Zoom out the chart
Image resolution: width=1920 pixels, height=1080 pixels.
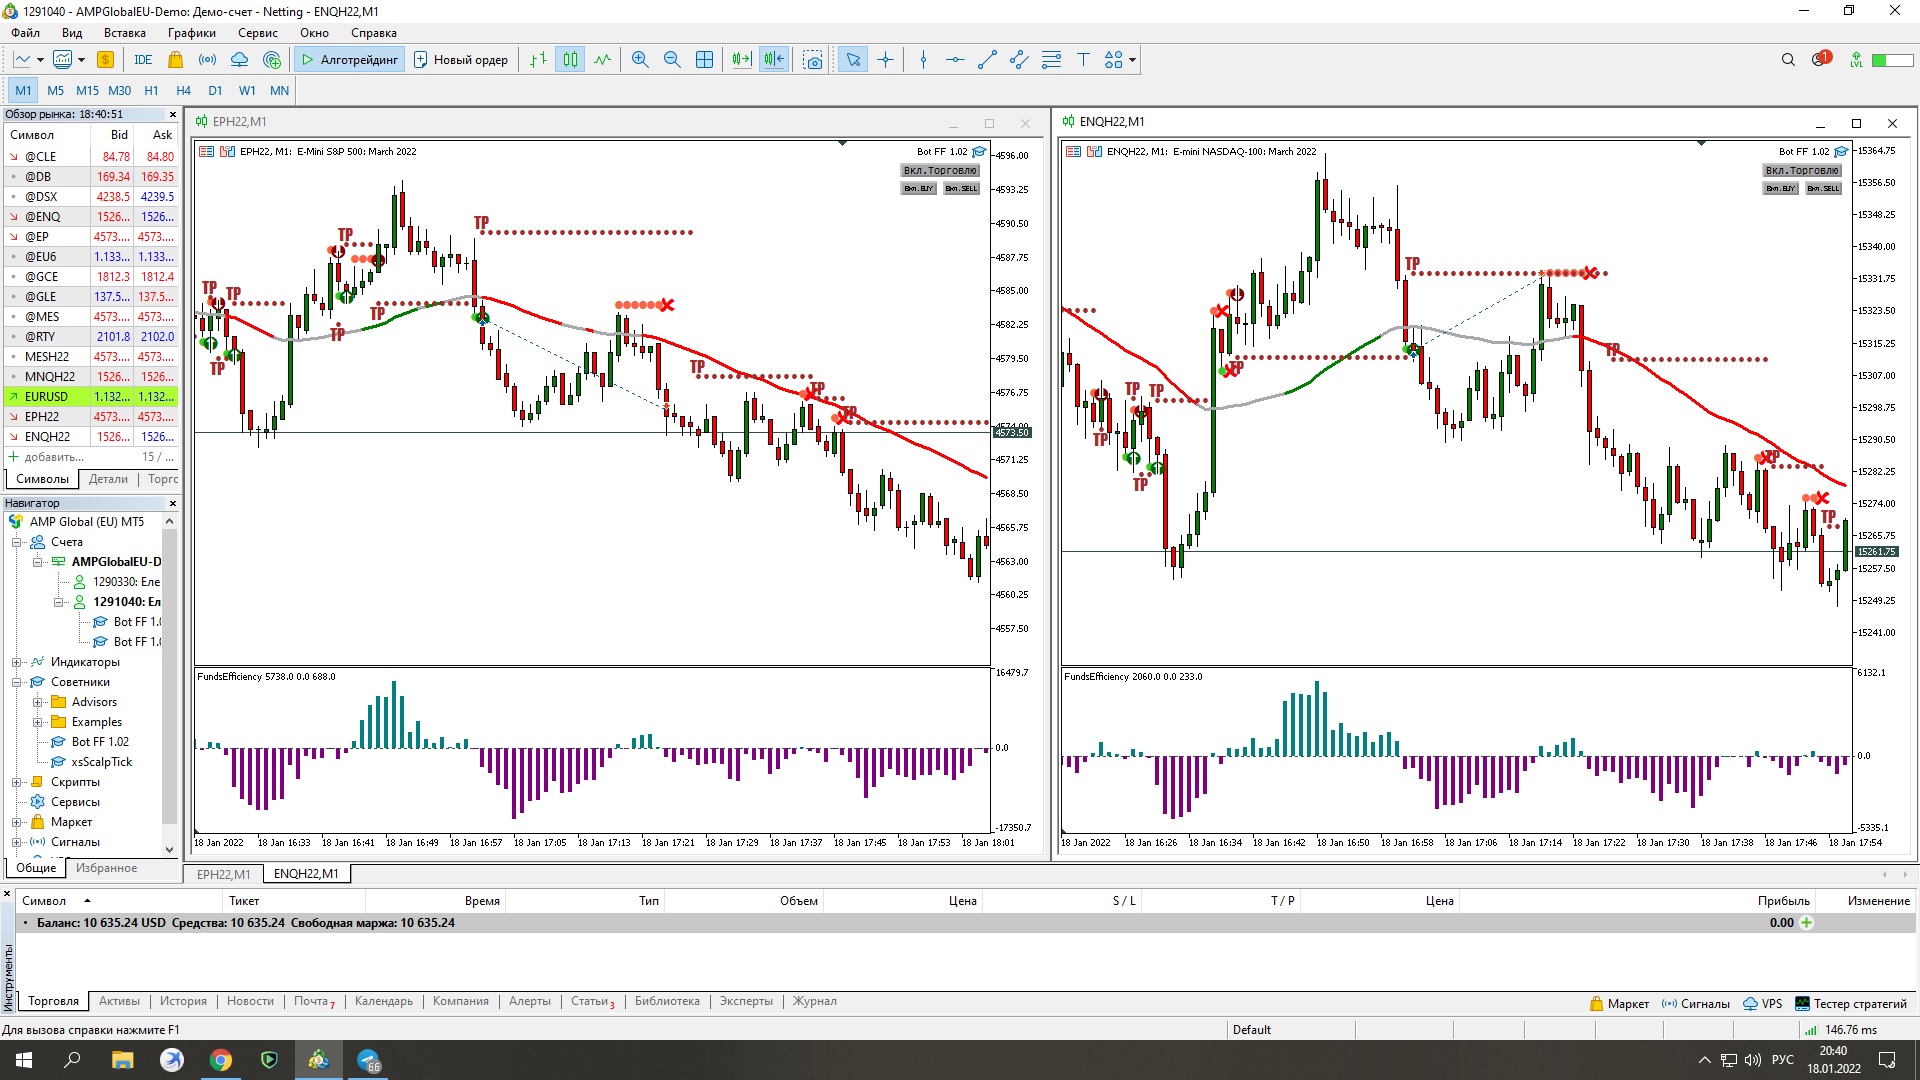672,60
